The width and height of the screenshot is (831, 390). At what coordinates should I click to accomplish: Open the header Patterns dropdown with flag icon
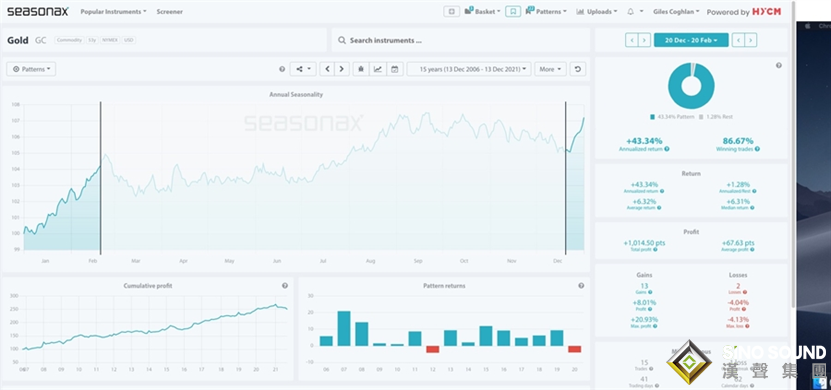(x=546, y=11)
